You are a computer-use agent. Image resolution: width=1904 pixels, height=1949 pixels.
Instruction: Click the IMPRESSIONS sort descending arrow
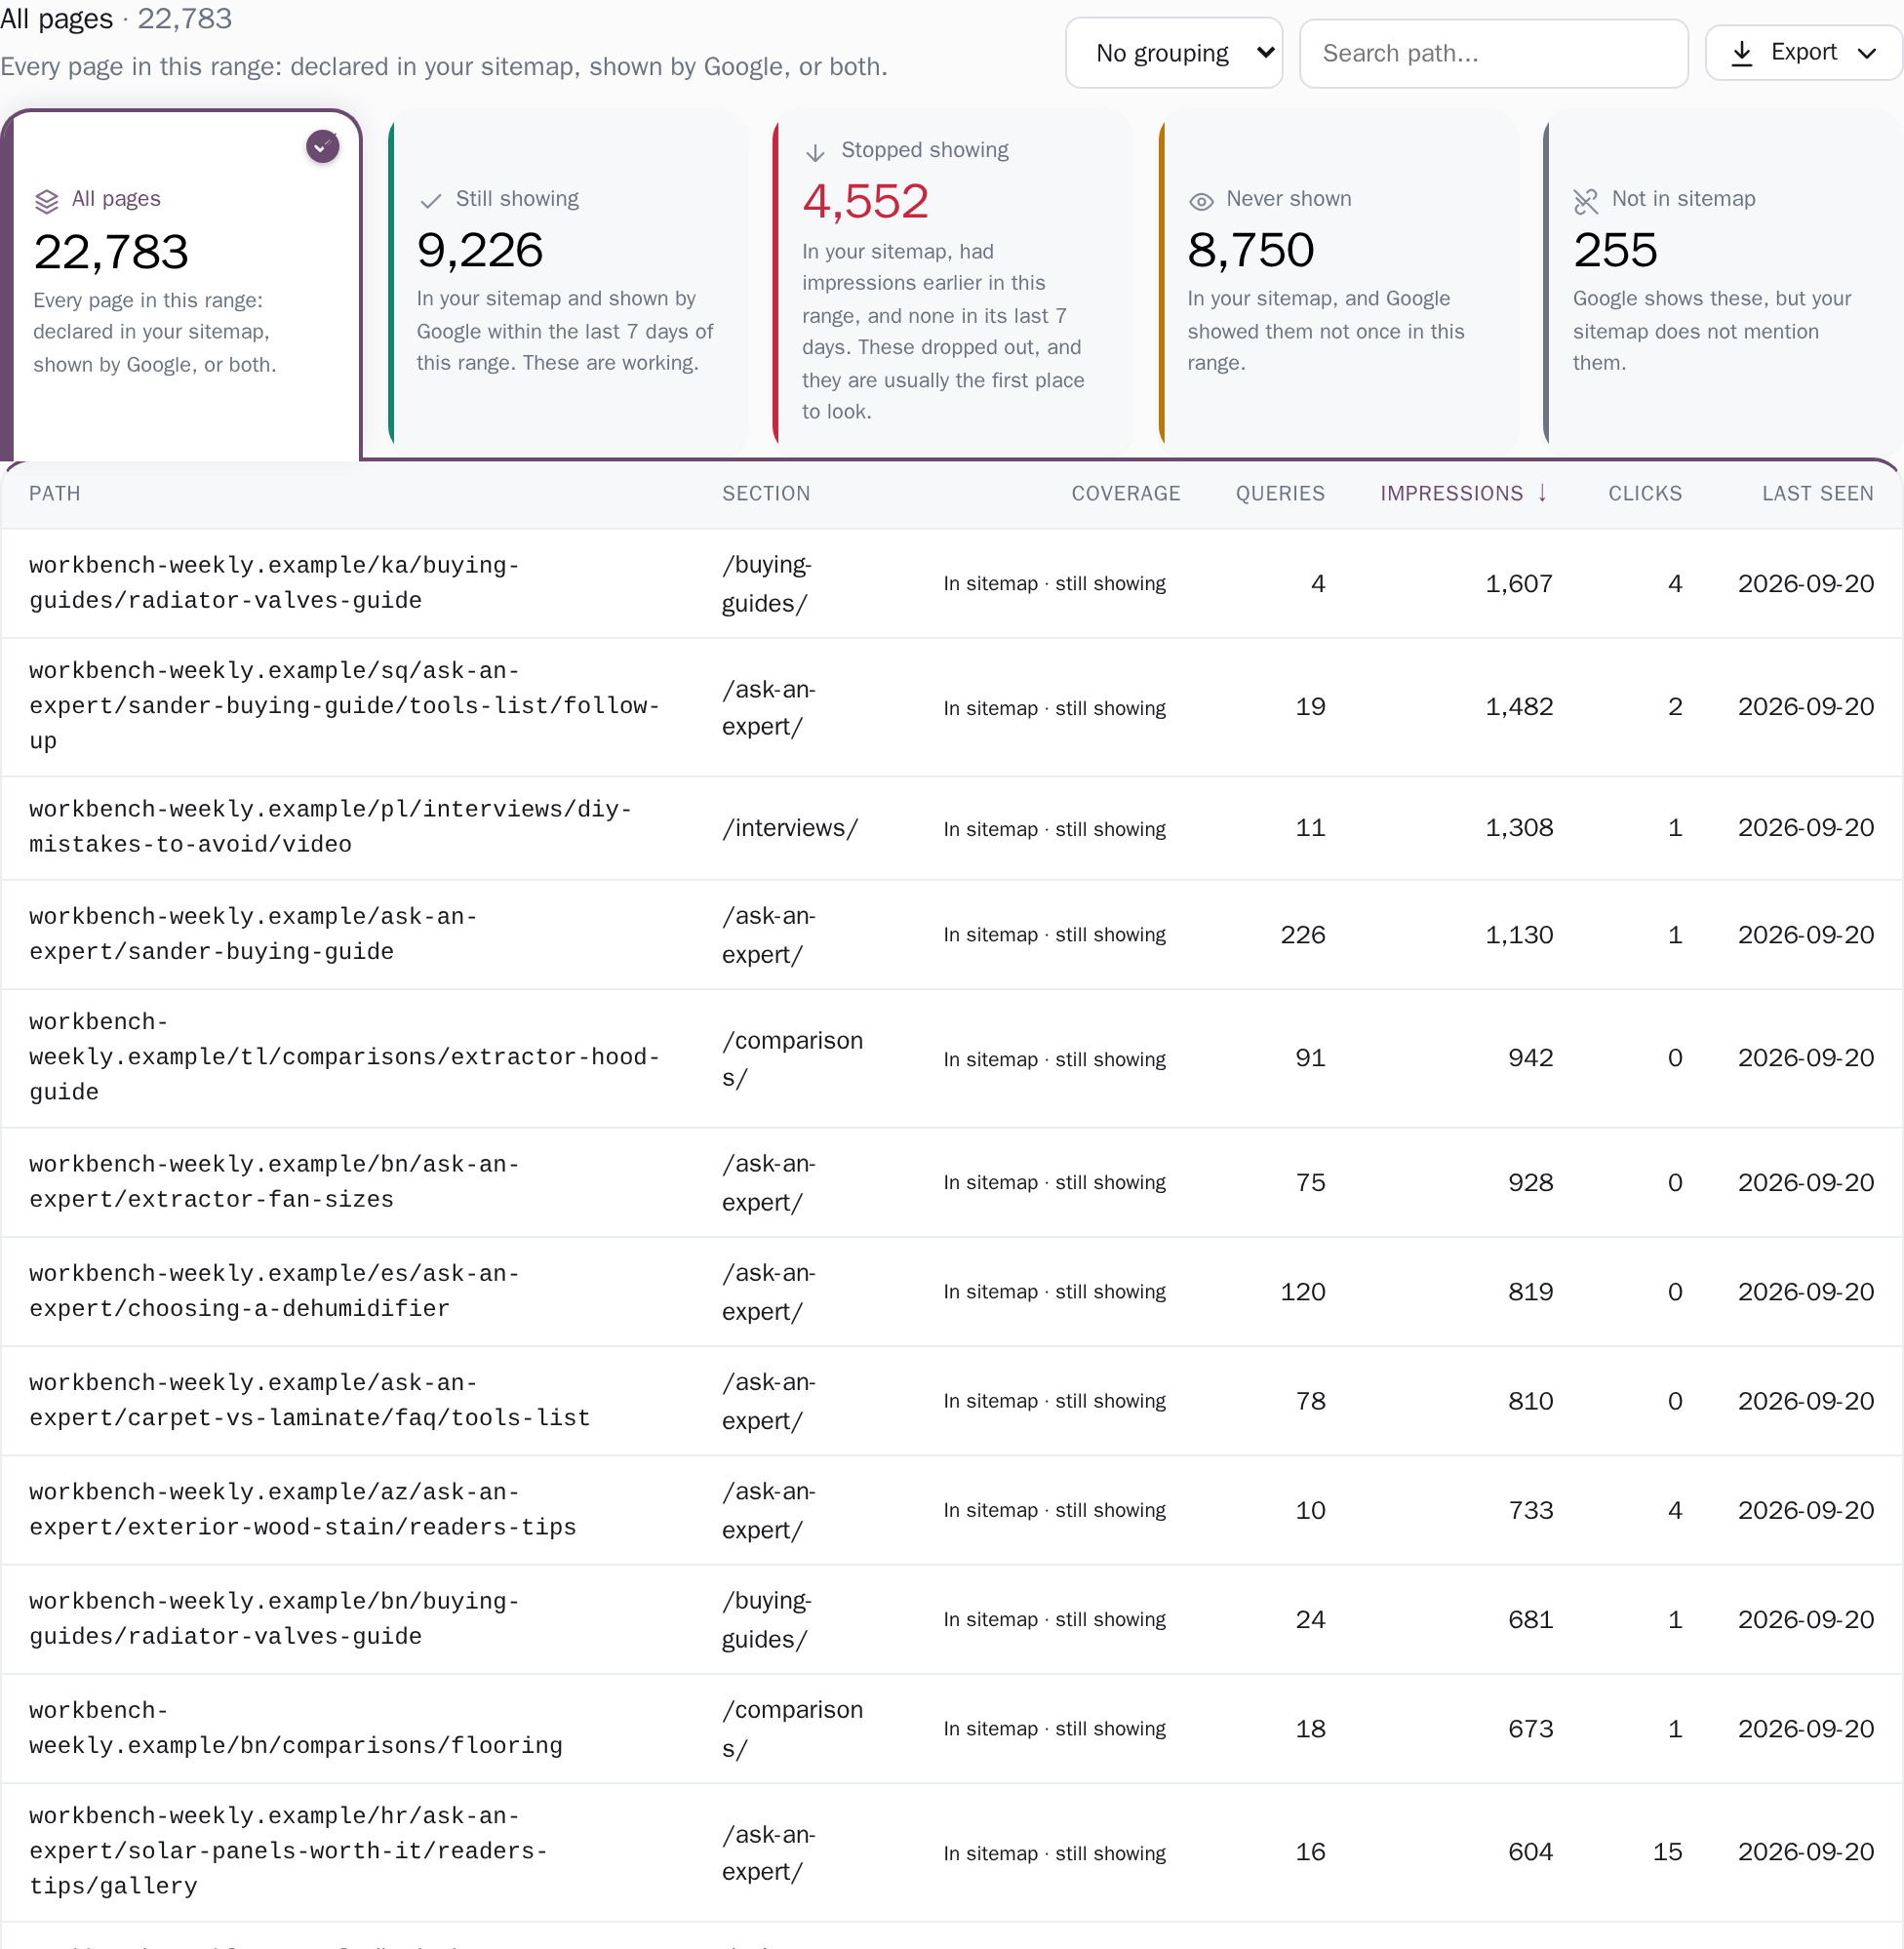(x=1542, y=492)
